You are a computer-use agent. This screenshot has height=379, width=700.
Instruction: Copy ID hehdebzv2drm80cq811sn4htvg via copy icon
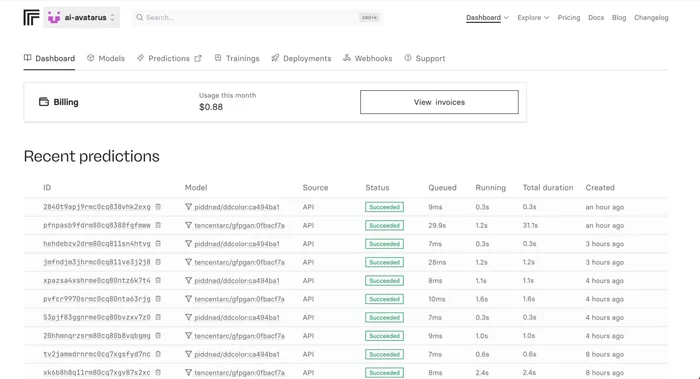158,243
